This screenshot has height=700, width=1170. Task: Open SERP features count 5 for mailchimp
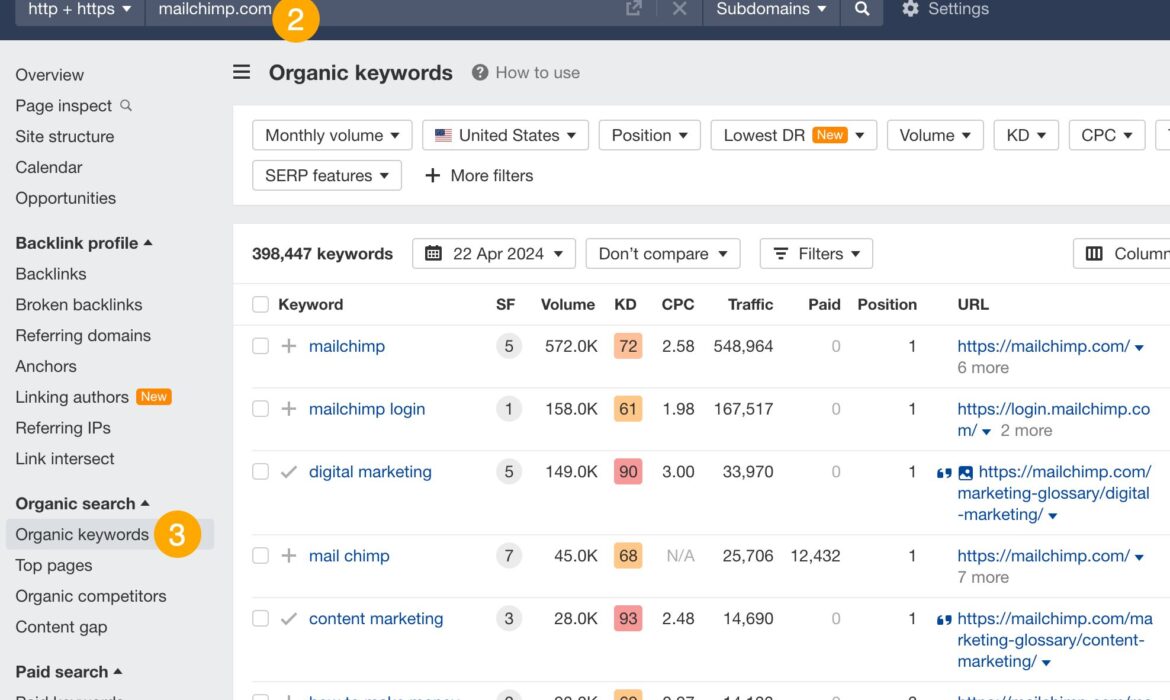(x=509, y=346)
